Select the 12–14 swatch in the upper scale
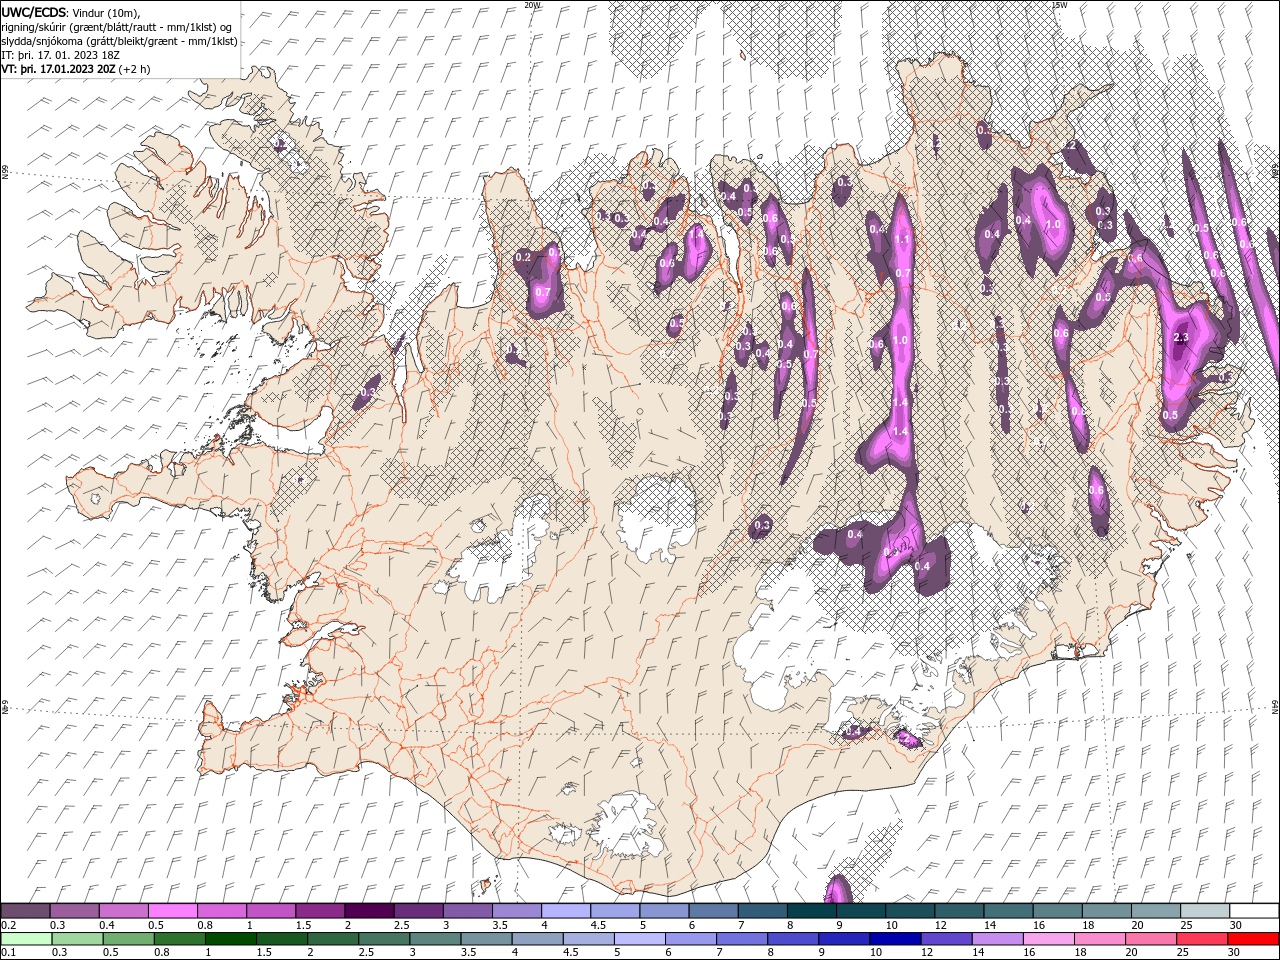 (x=959, y=911)
